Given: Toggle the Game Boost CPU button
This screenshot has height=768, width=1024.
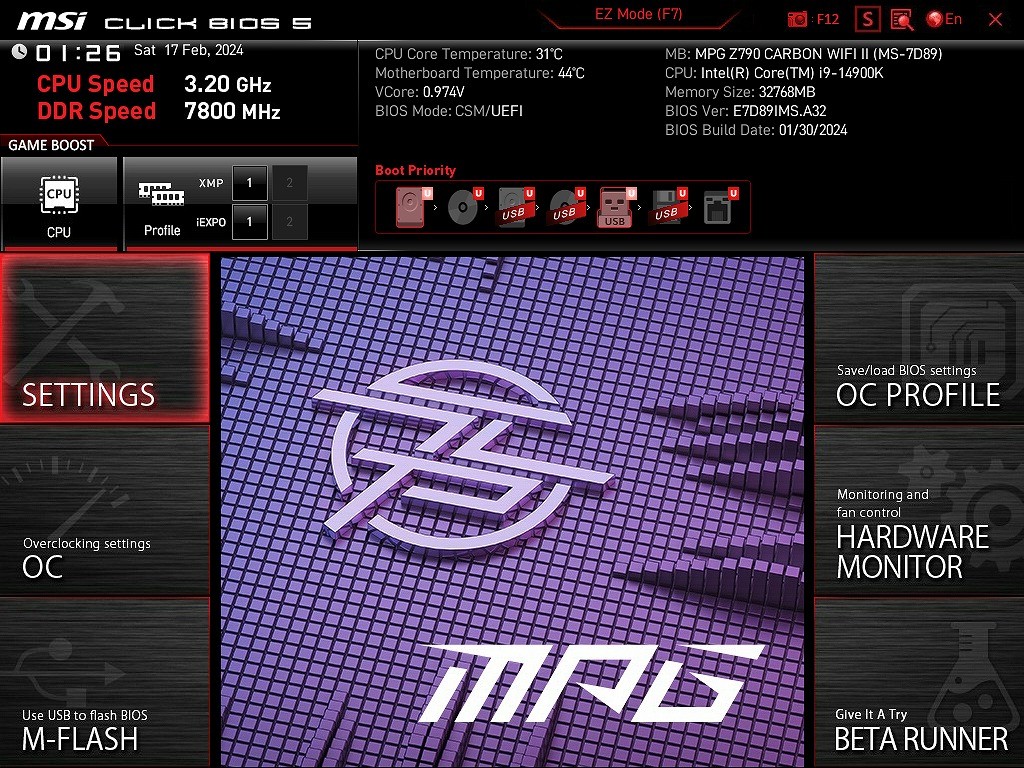Looking at the screenshot, I should coord(59,203).
